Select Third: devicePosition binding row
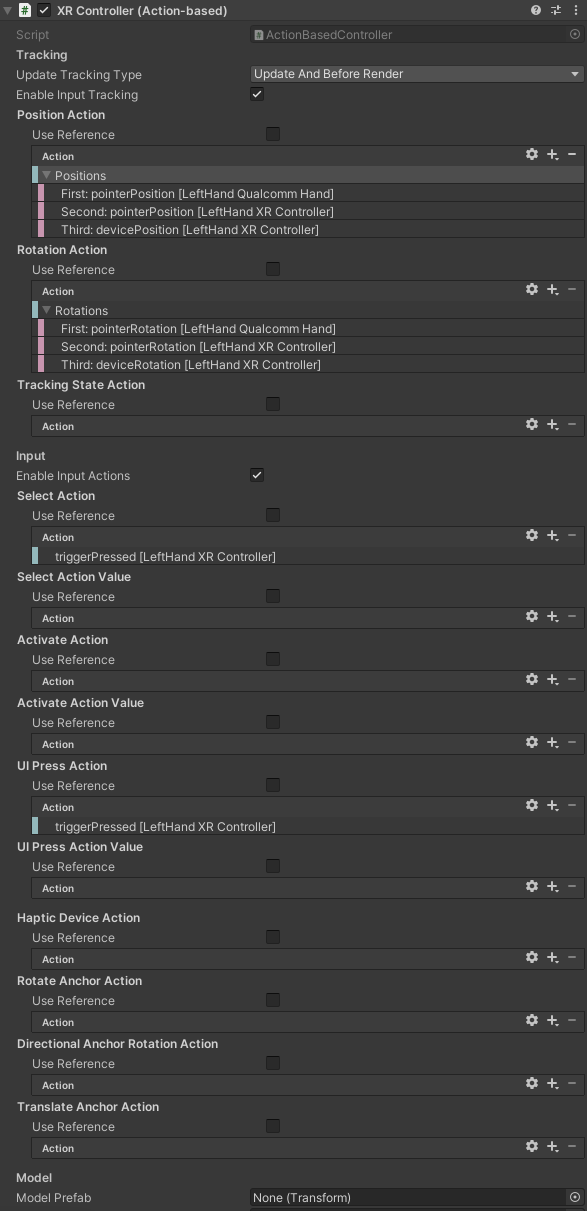 pos(308,230)
